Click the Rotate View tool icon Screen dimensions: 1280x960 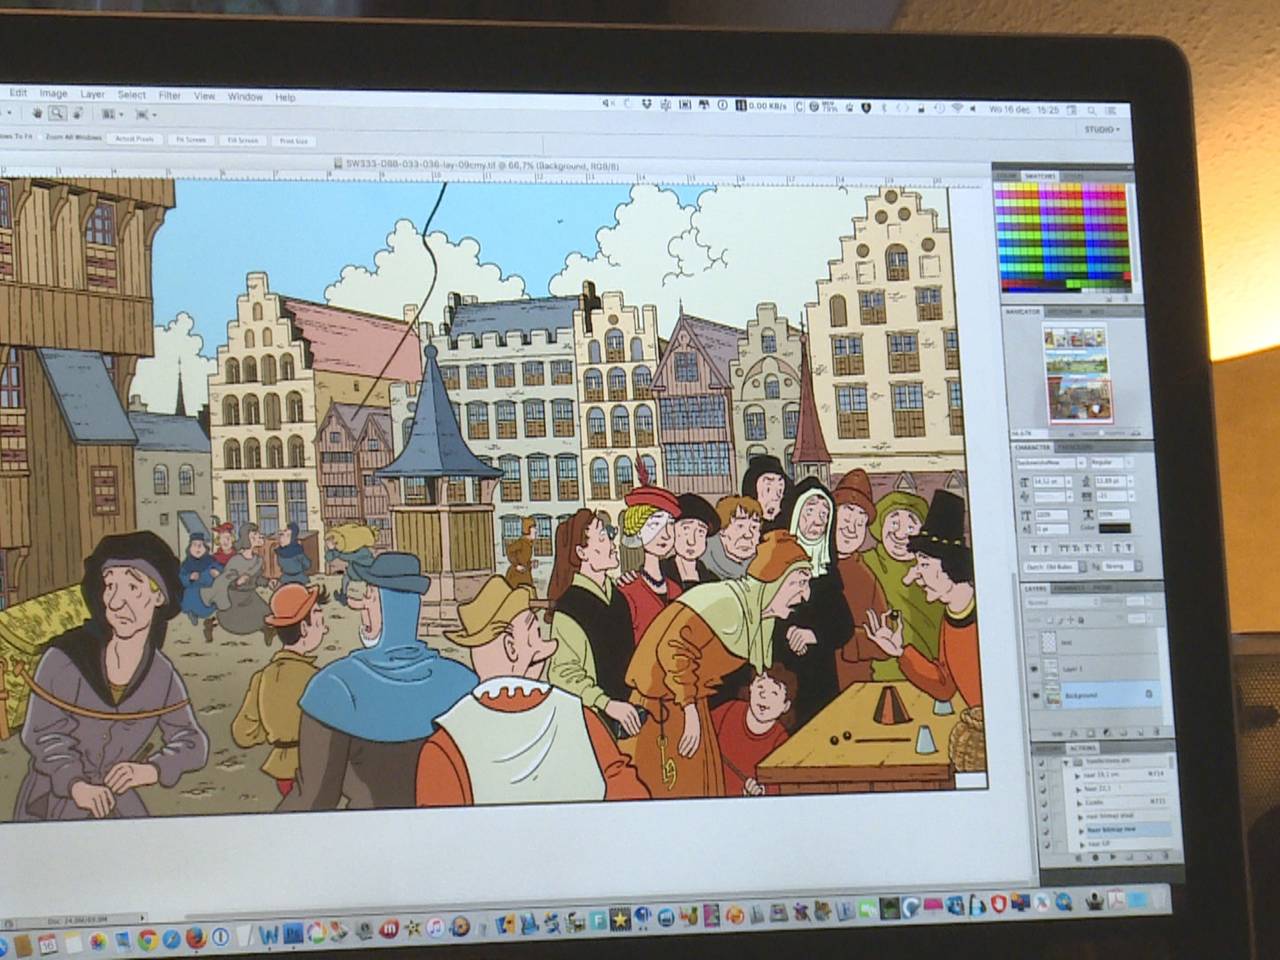[77, 114]
